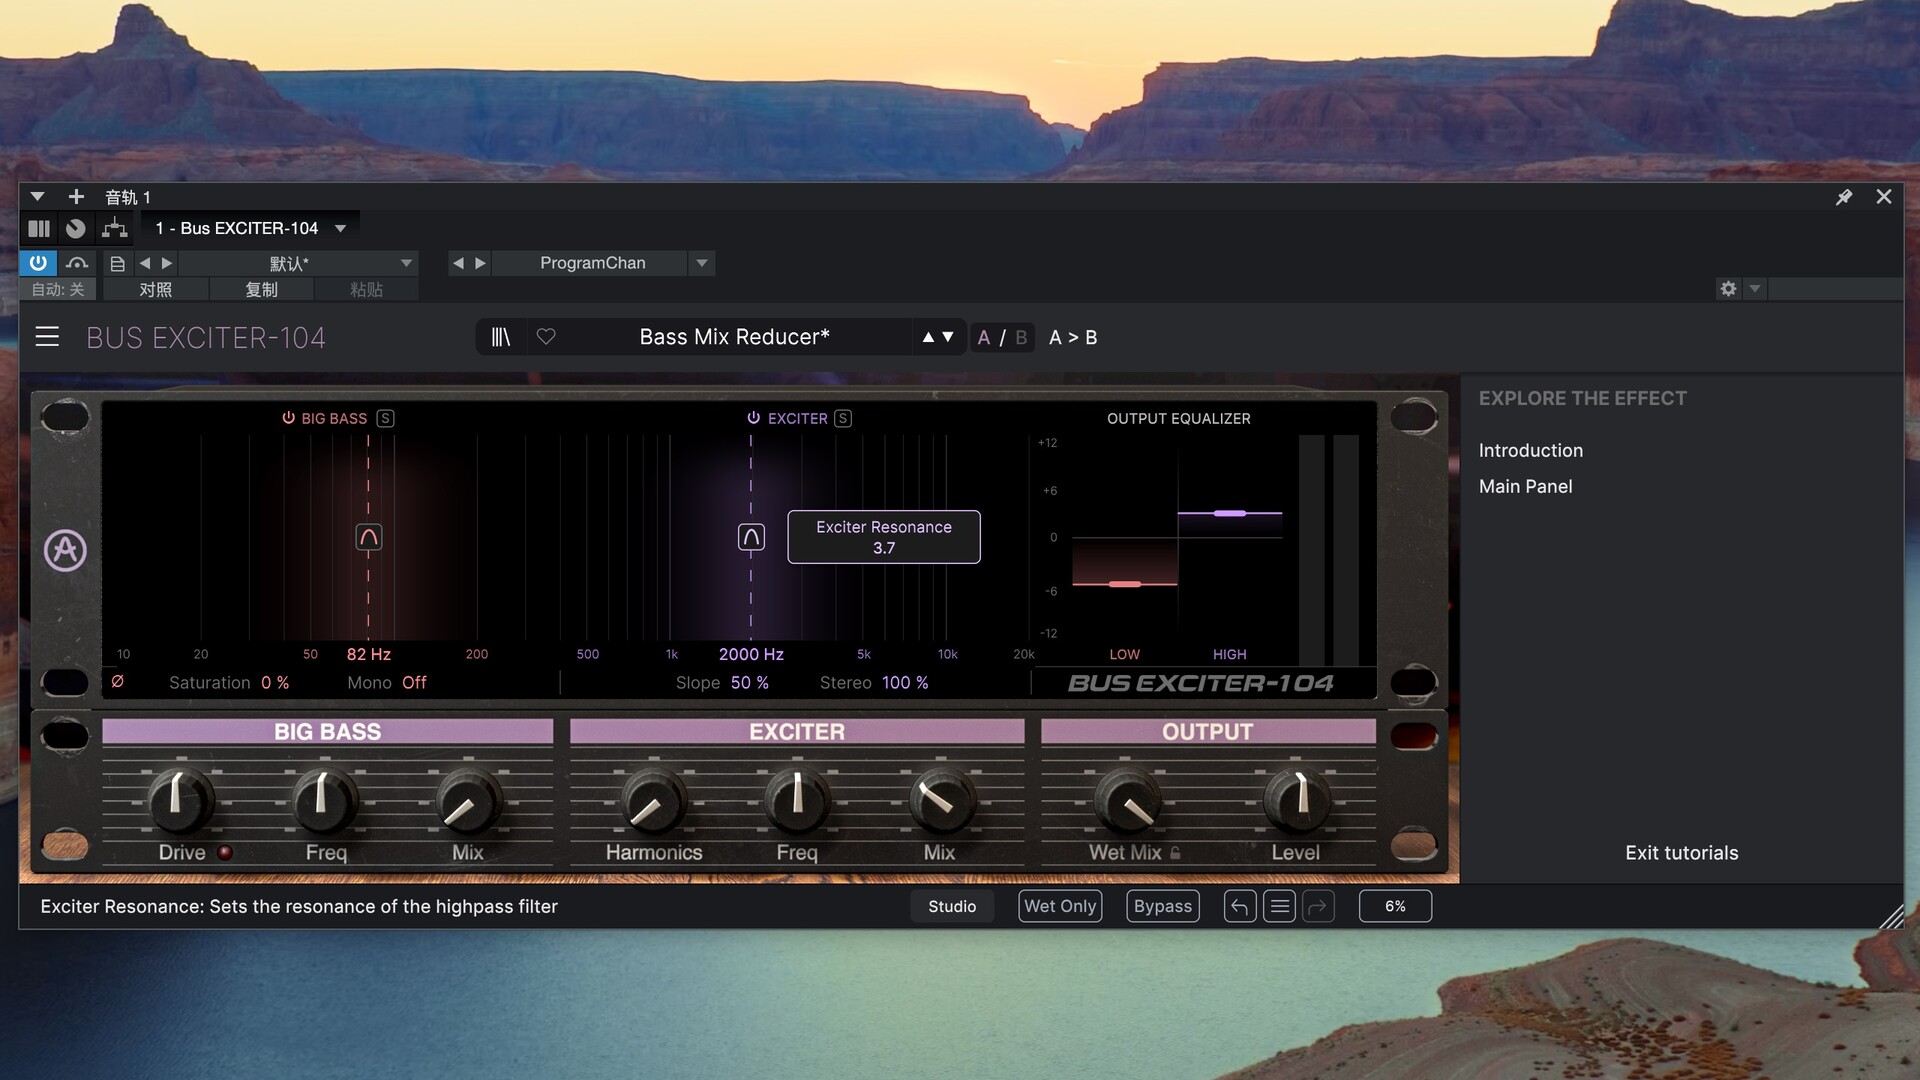
Task: Click automation read icon in host toolbar
Action: (x=77, y=263)
